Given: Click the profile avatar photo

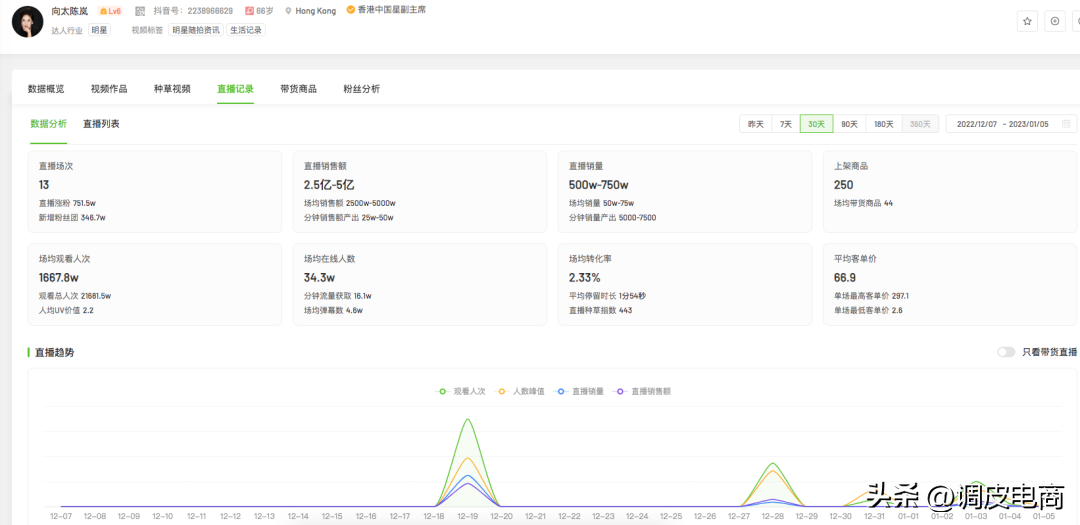Looking at the screenshot, I should (x=28, y=21).
